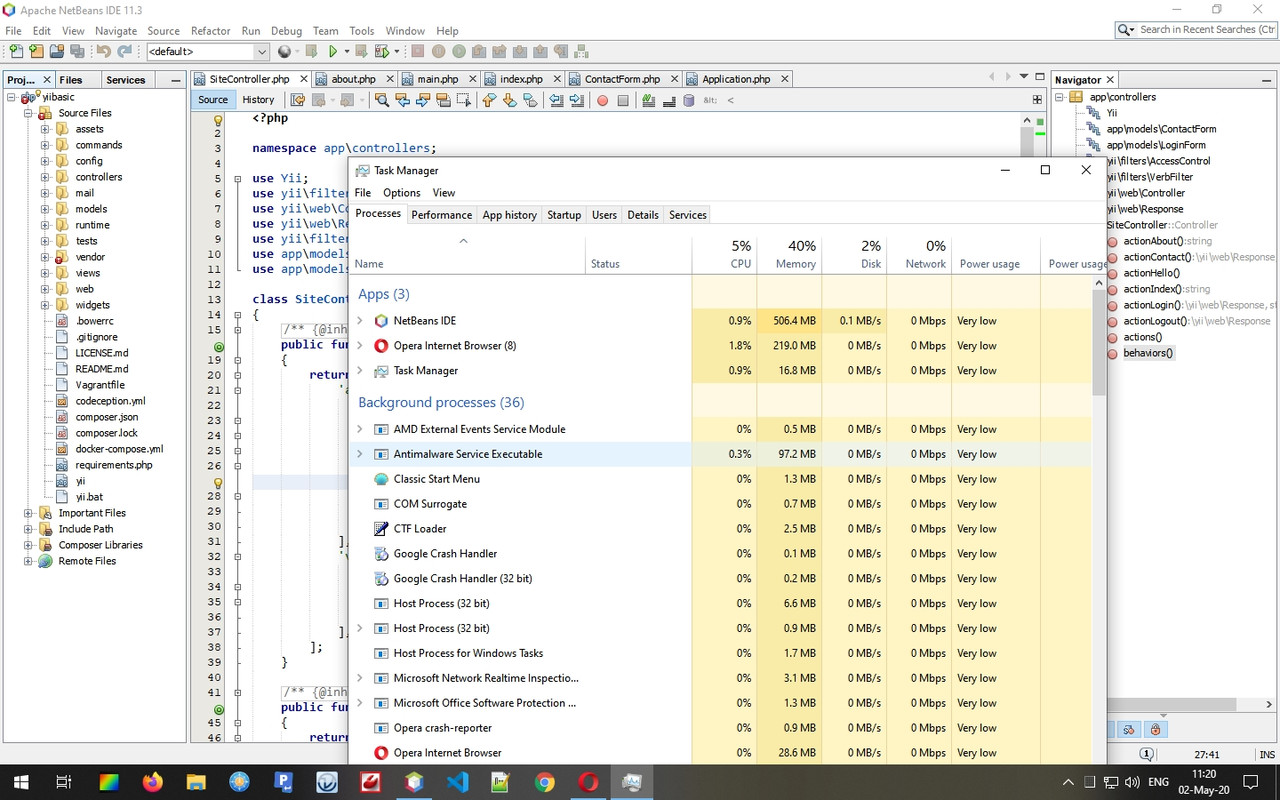
Task: Close the Navigator panel tab
Action: pyautogui.click(x=1110, y=80)
